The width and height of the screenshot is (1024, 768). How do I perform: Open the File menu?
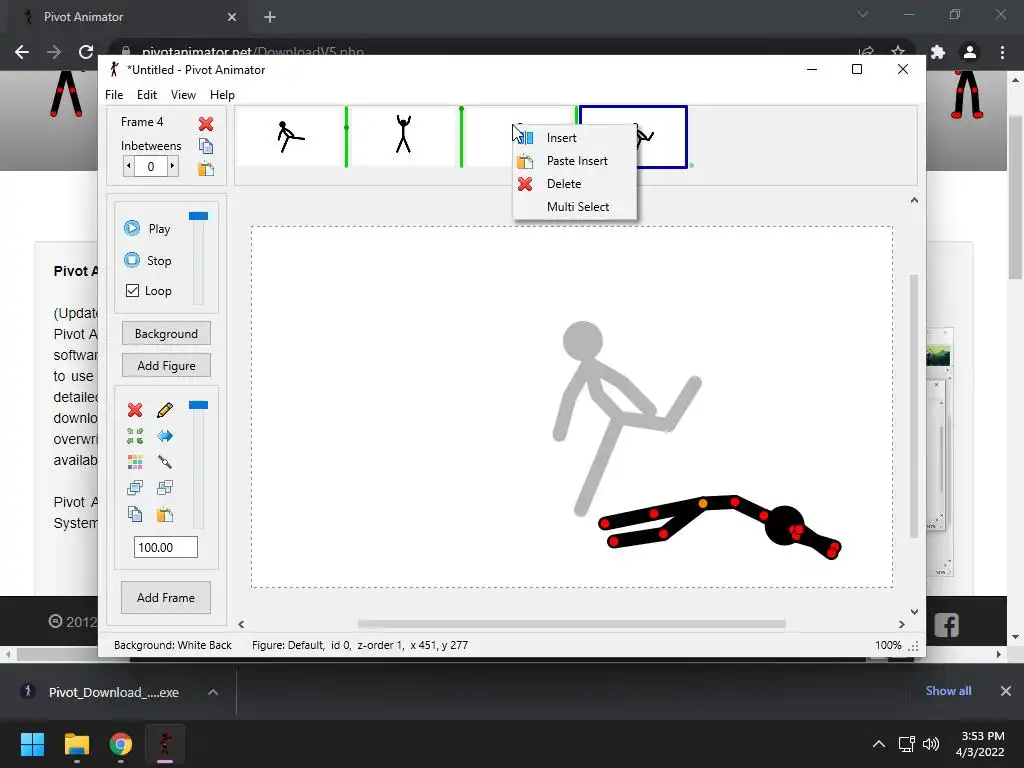(x=114, y=95)
